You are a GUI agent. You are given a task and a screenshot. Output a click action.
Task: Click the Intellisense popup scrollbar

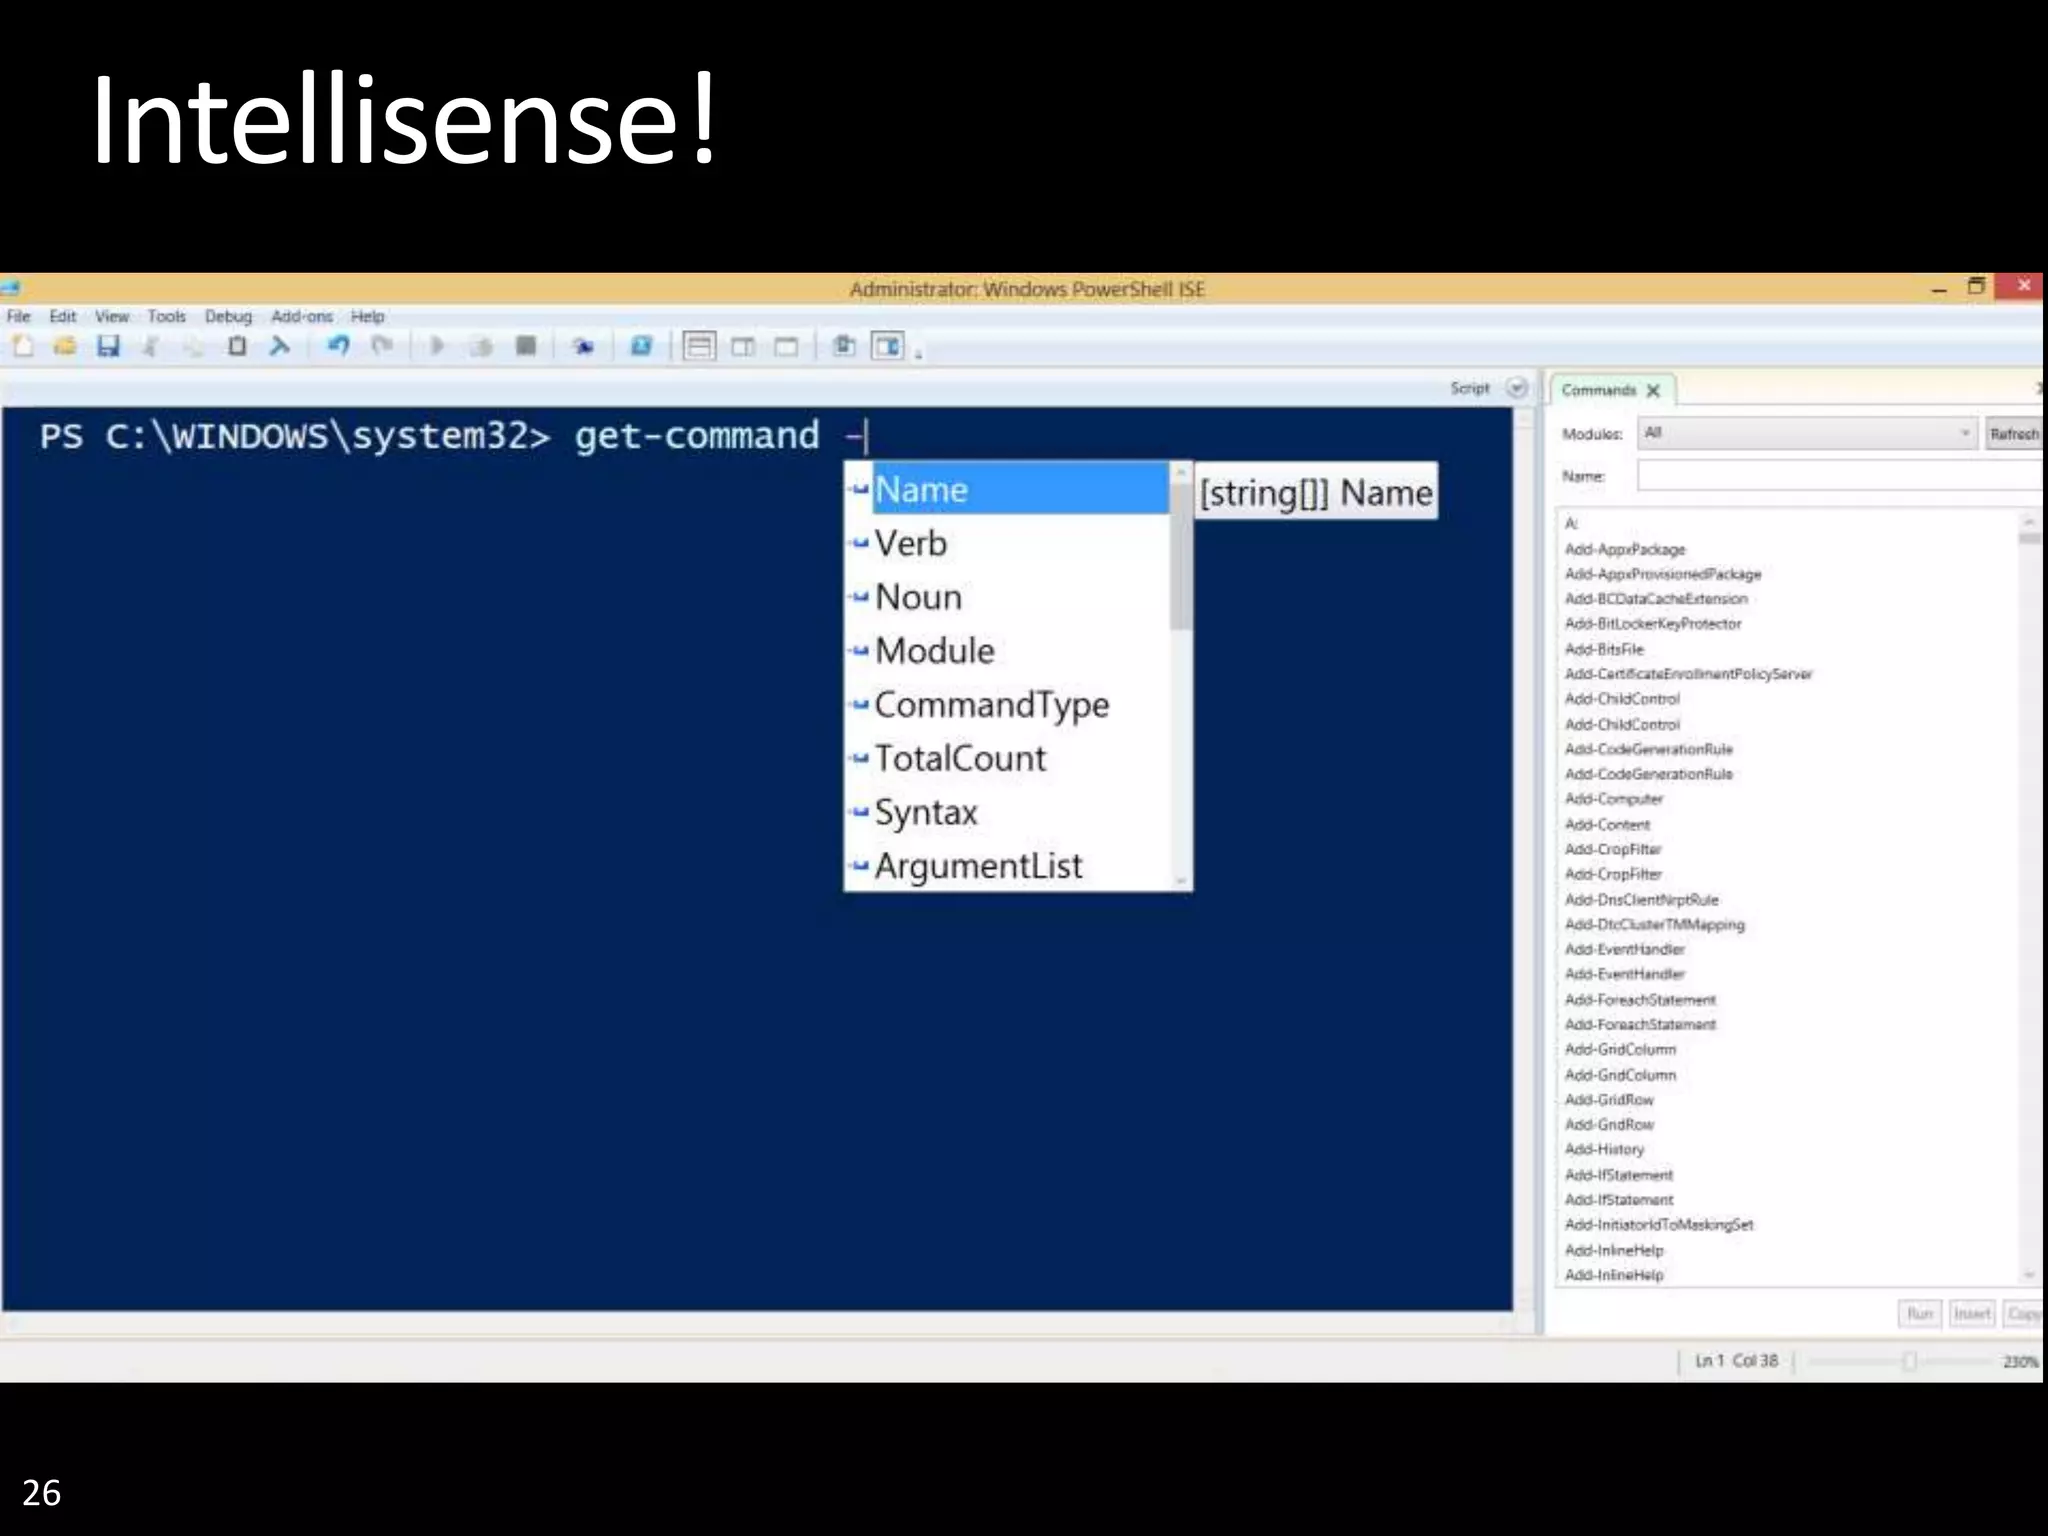point(1181,676)
